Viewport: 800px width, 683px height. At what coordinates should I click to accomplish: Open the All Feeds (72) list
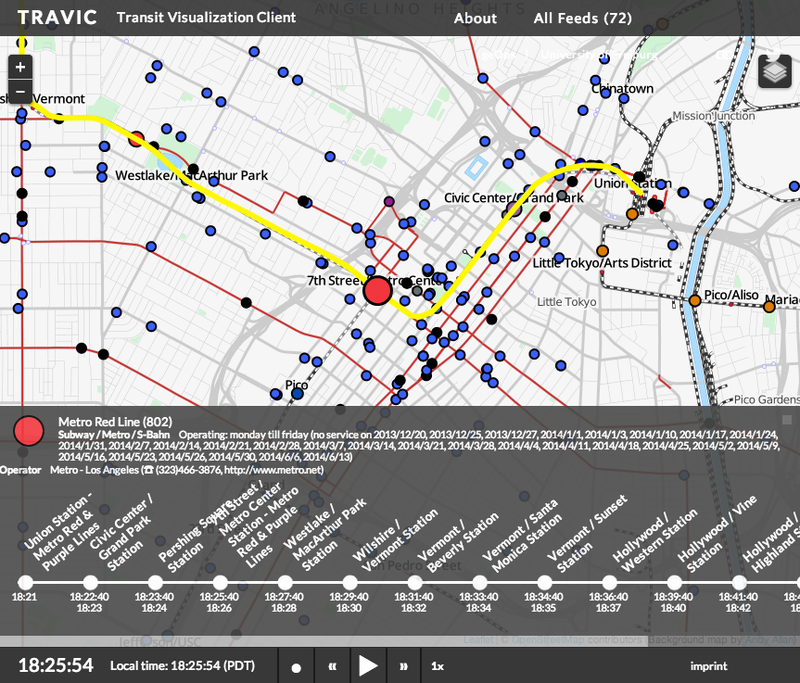(x=583, y=18)
